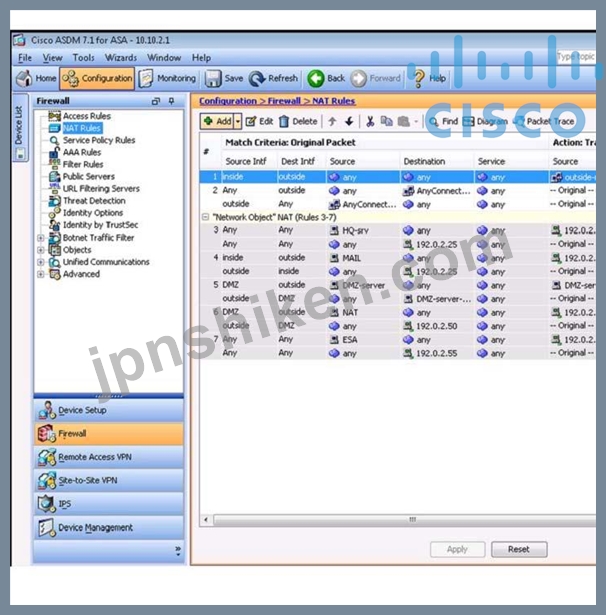The width and height of the screenshot is (606, 615).
Task: Open Site-to-Site VPN pane
Action: [x=109, y=480]
